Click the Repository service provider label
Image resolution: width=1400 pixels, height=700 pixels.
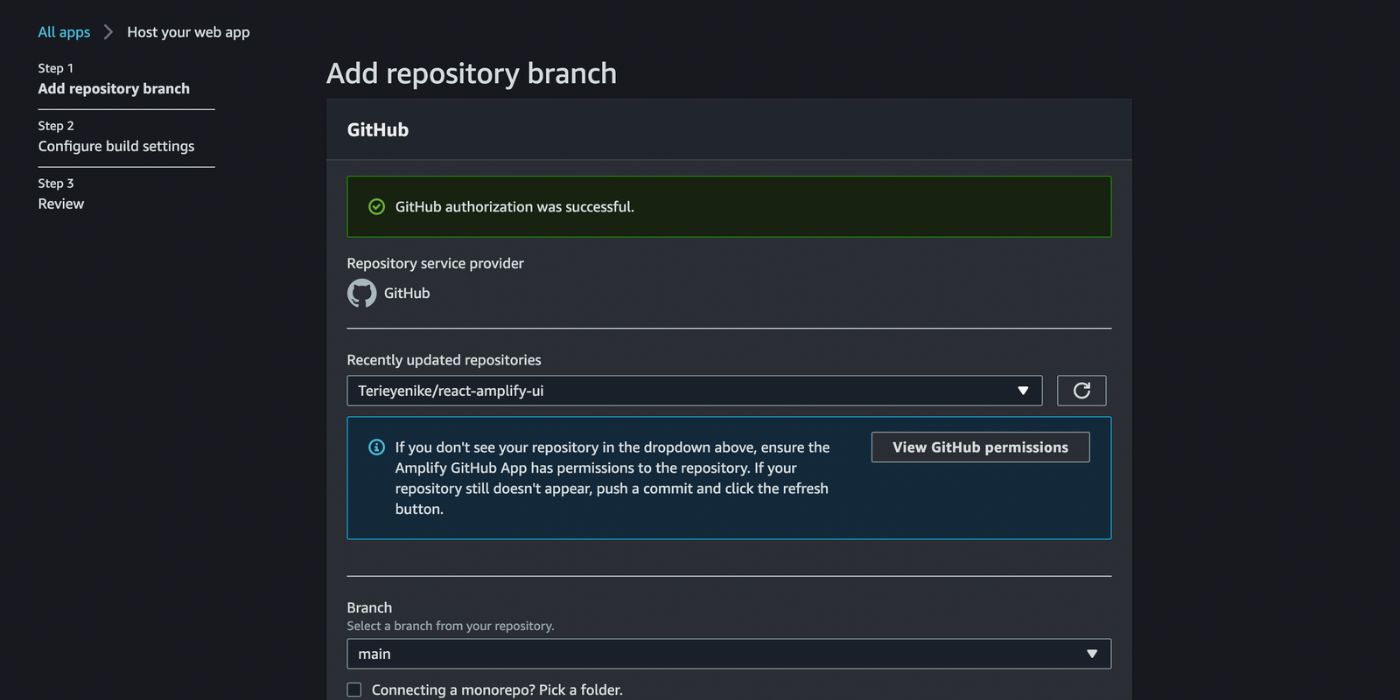point(435,263)
